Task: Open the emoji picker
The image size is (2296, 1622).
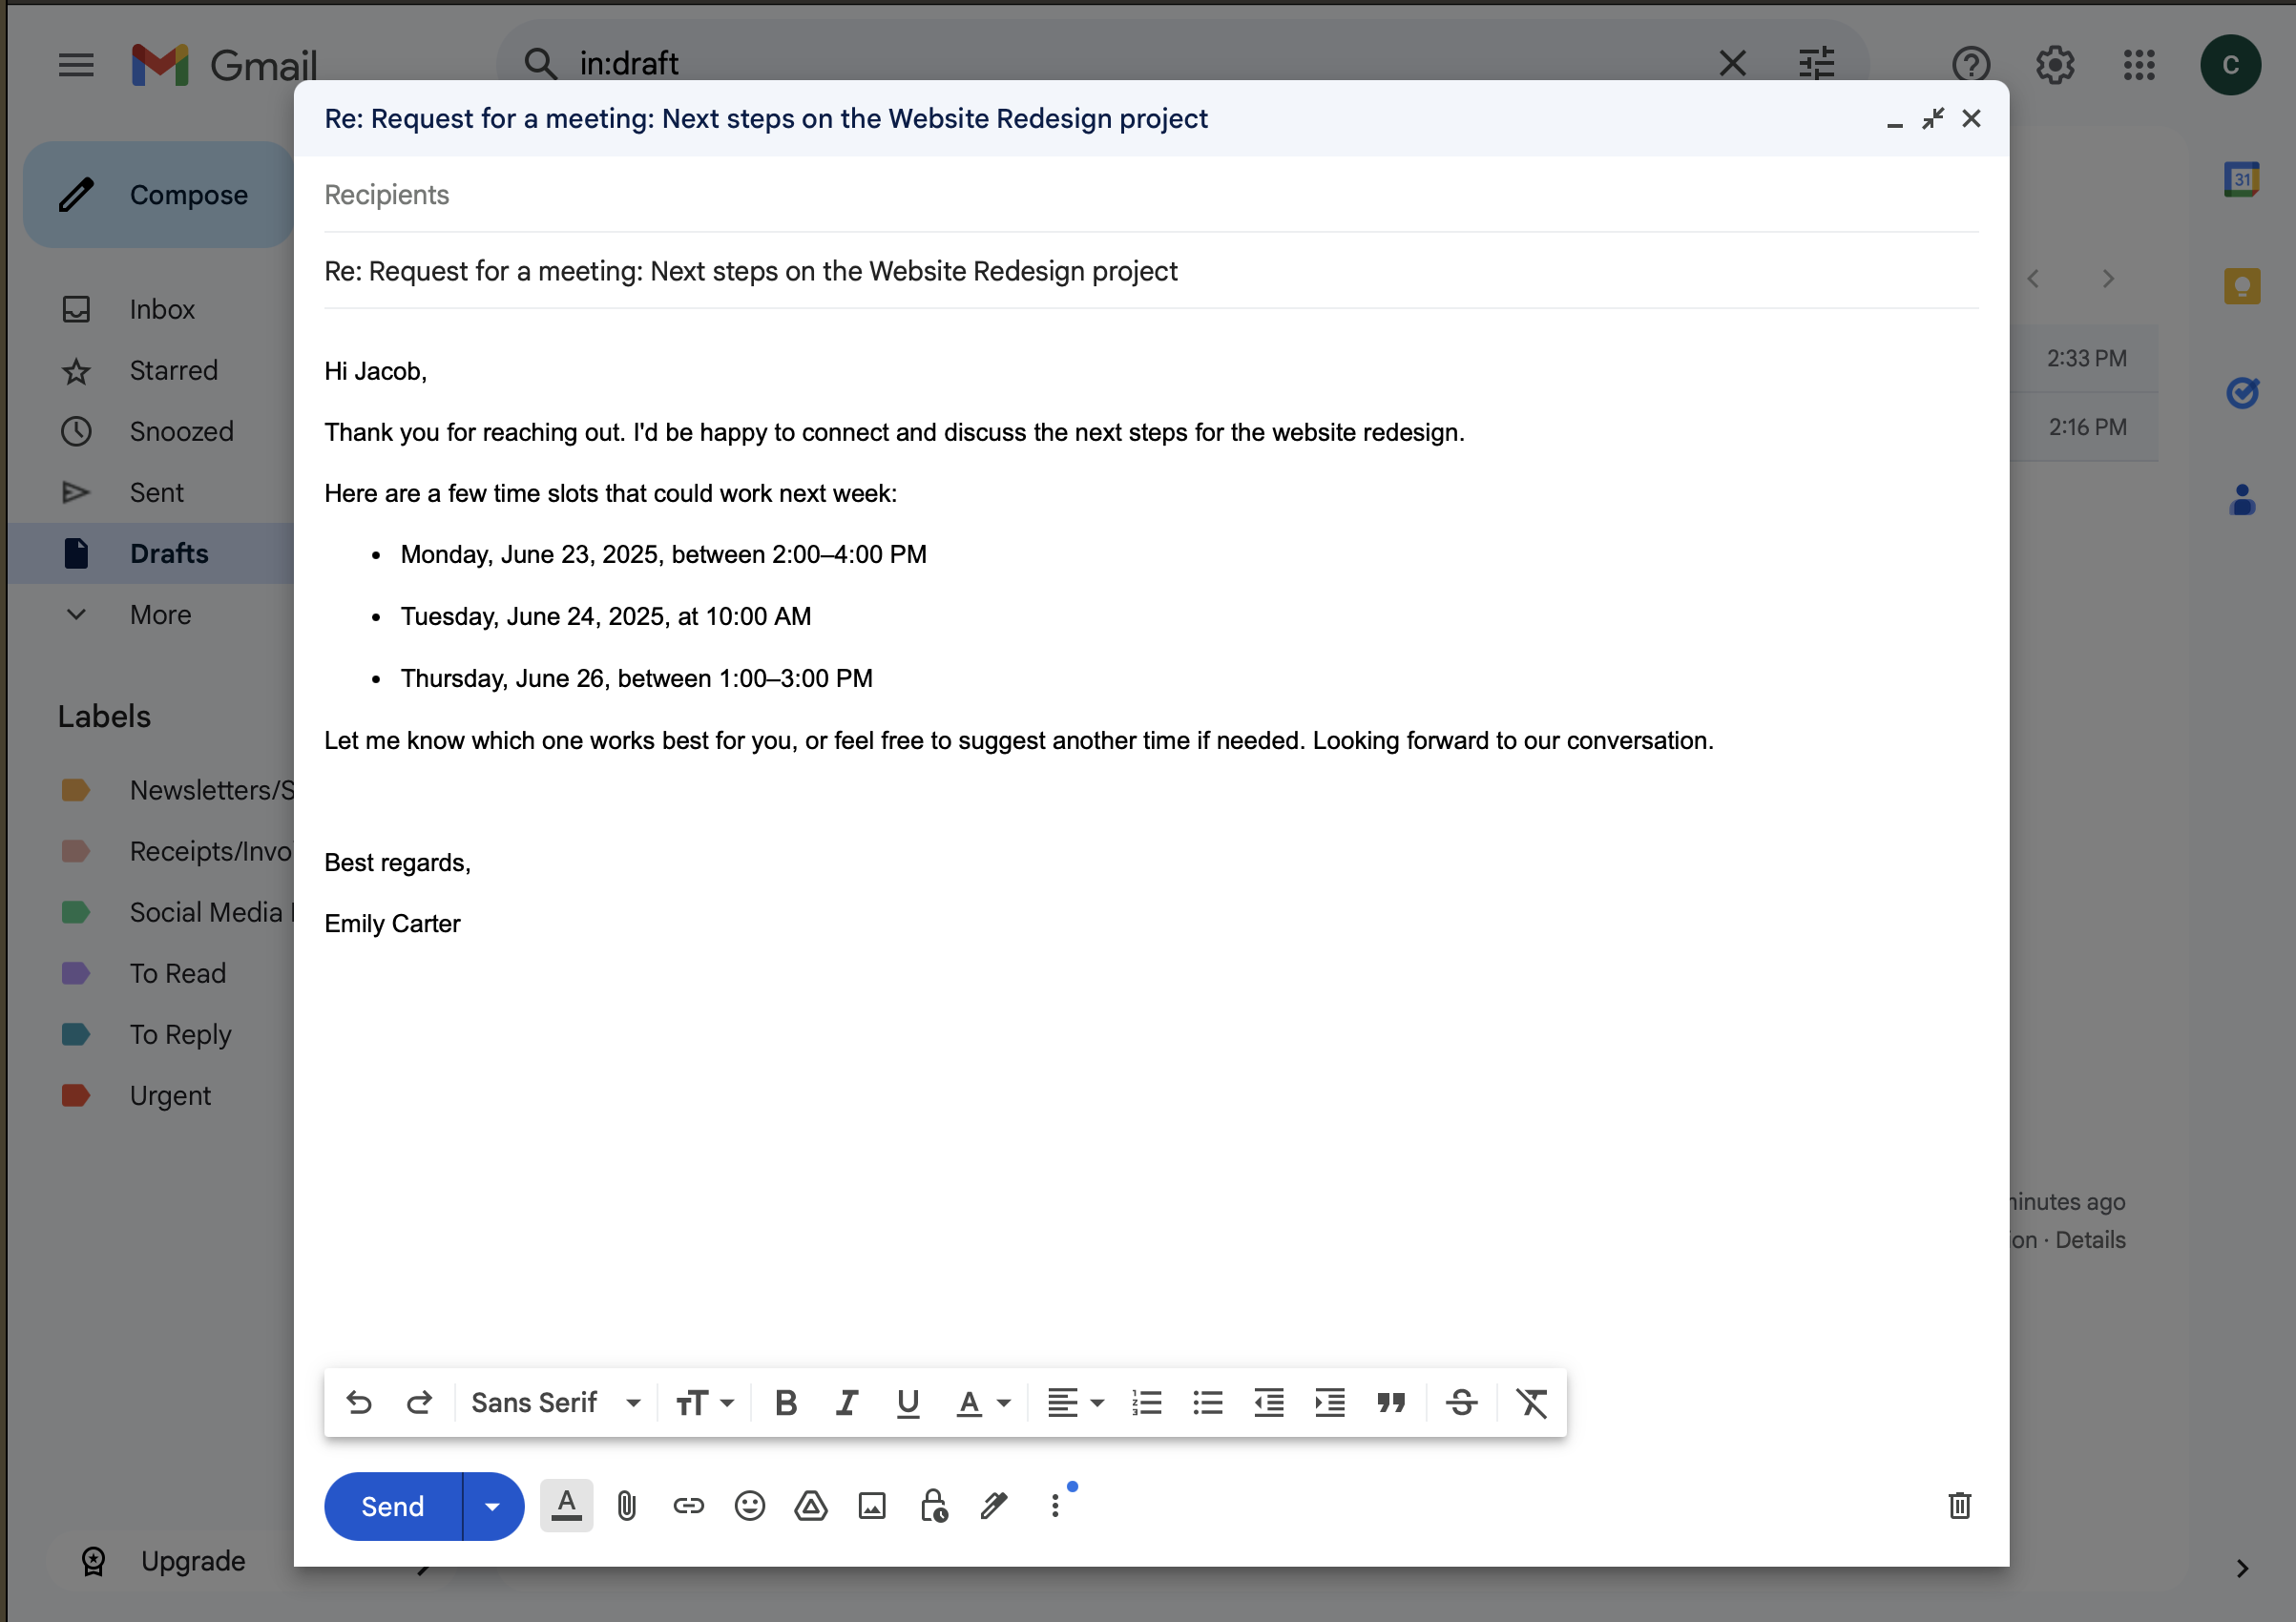Action: click(749, 1506)
